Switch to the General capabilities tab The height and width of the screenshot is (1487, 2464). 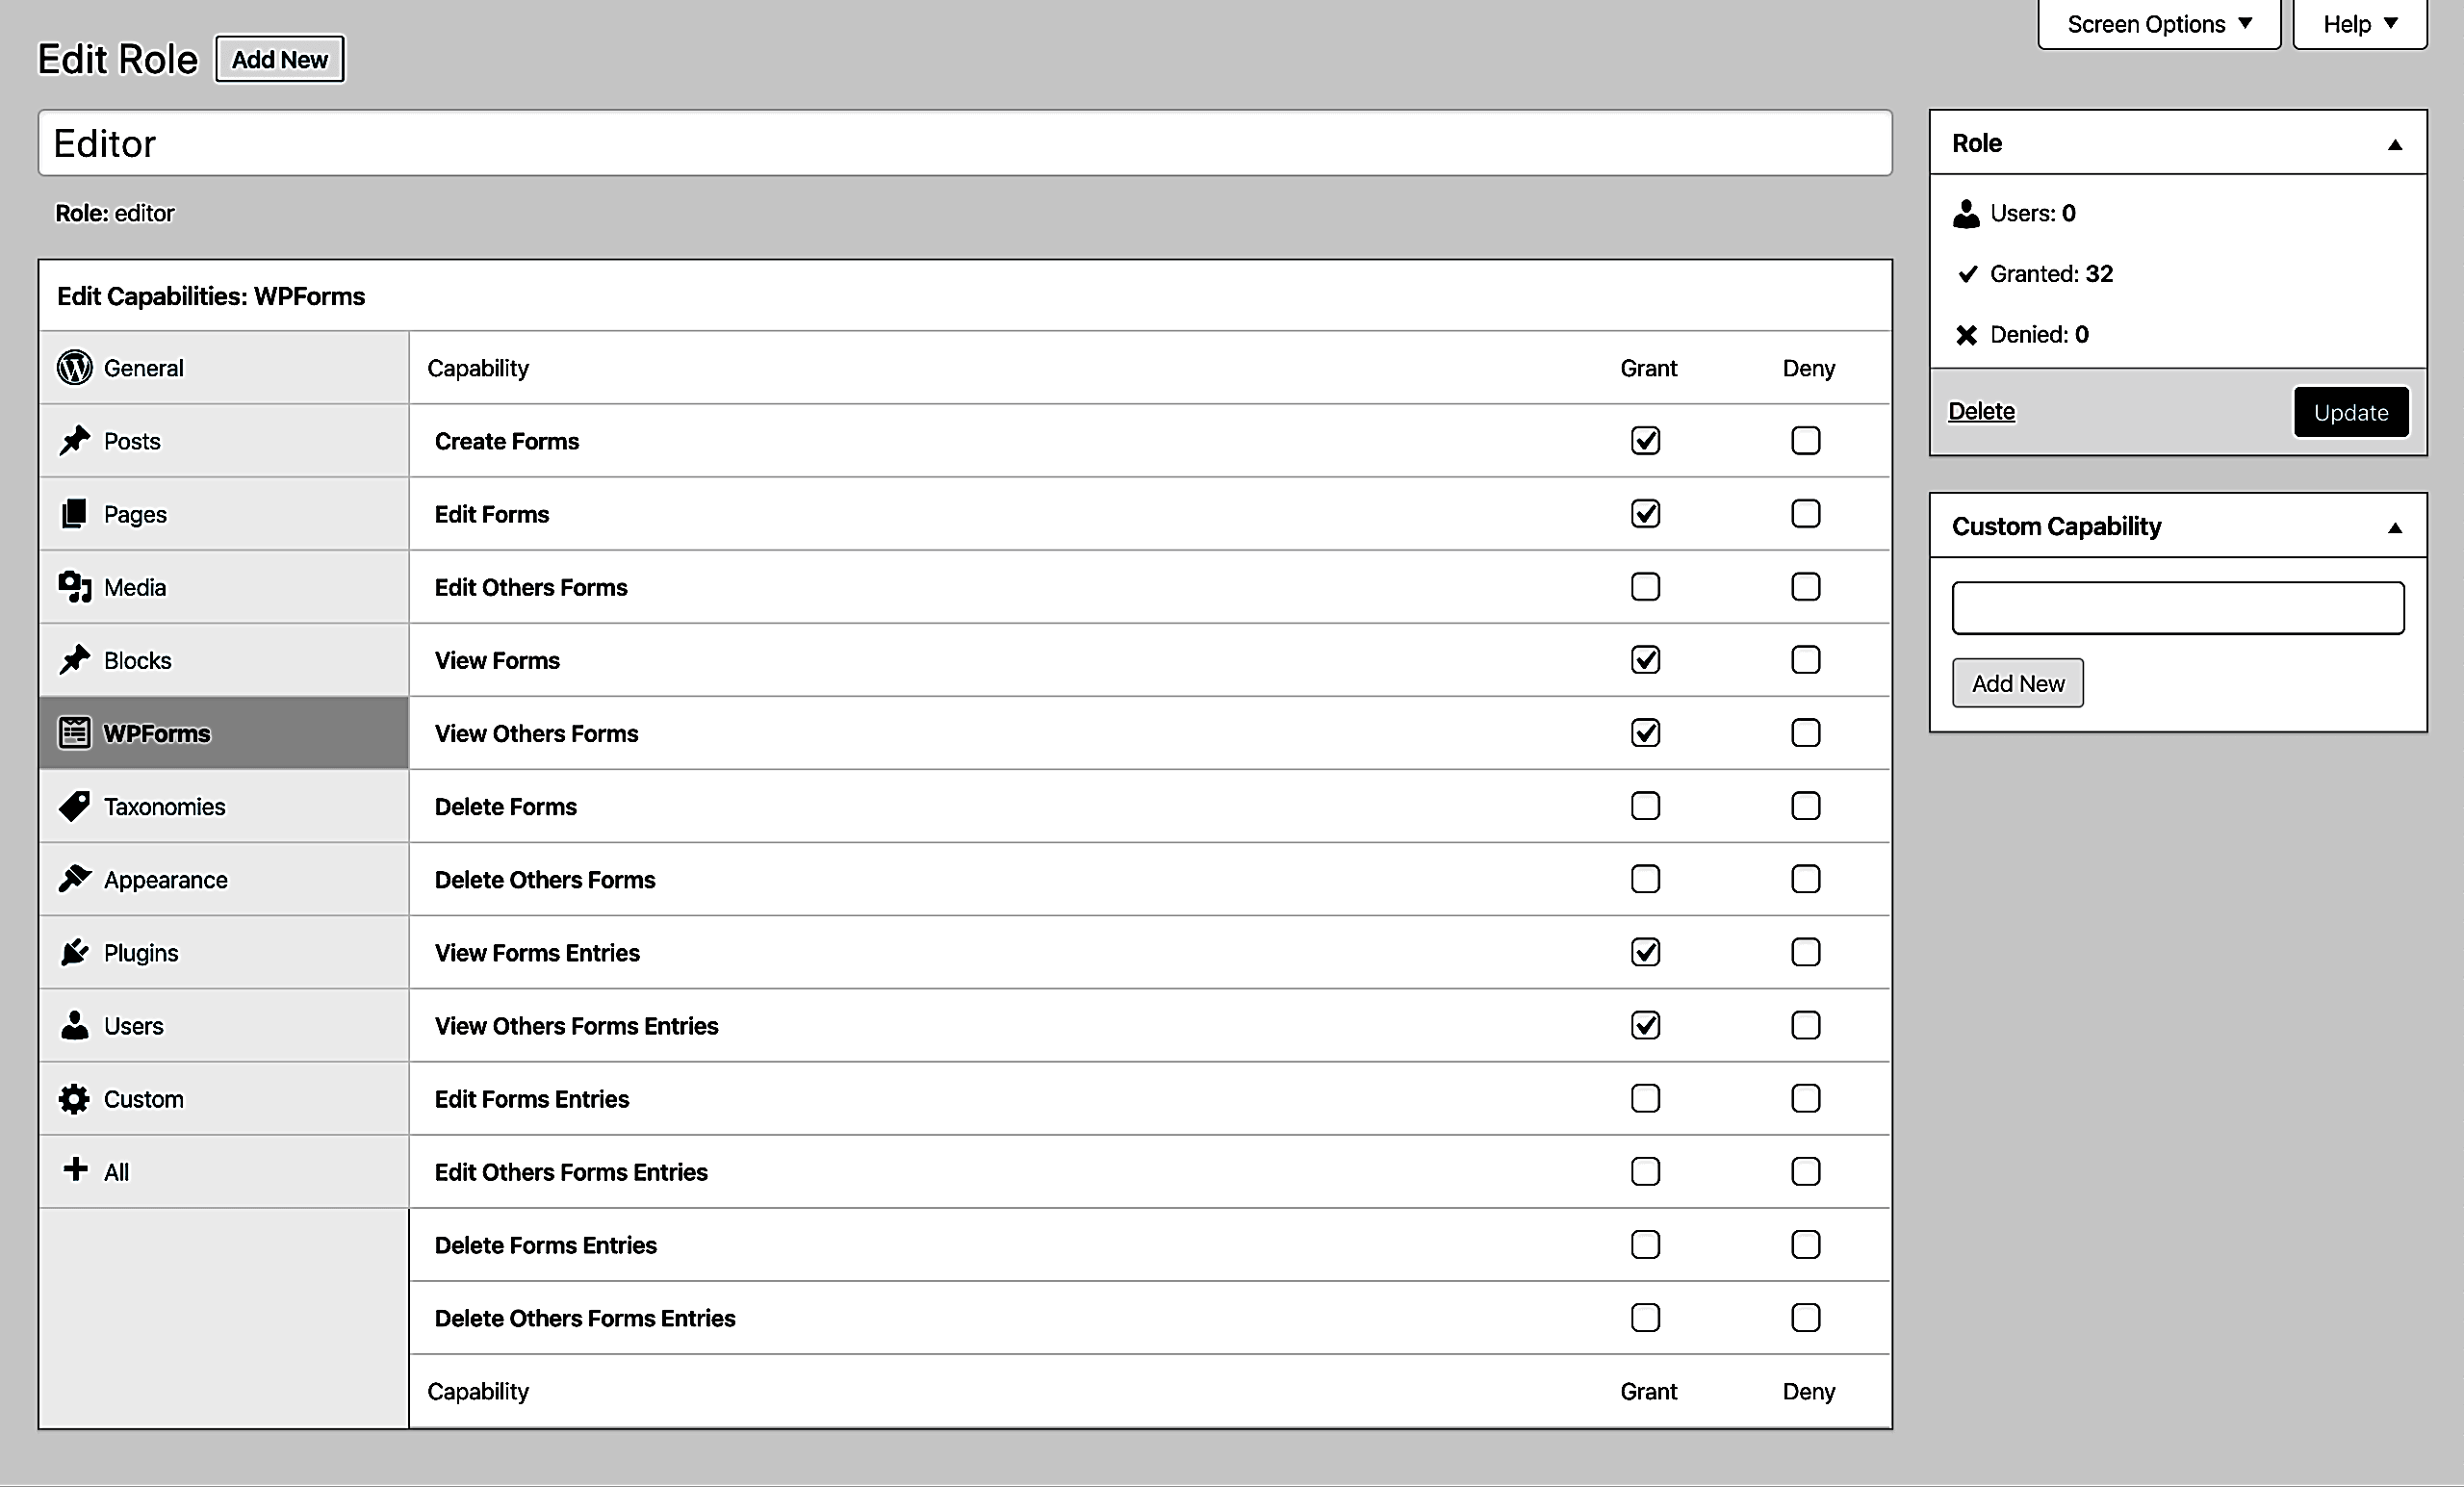[x=224, y=368]
